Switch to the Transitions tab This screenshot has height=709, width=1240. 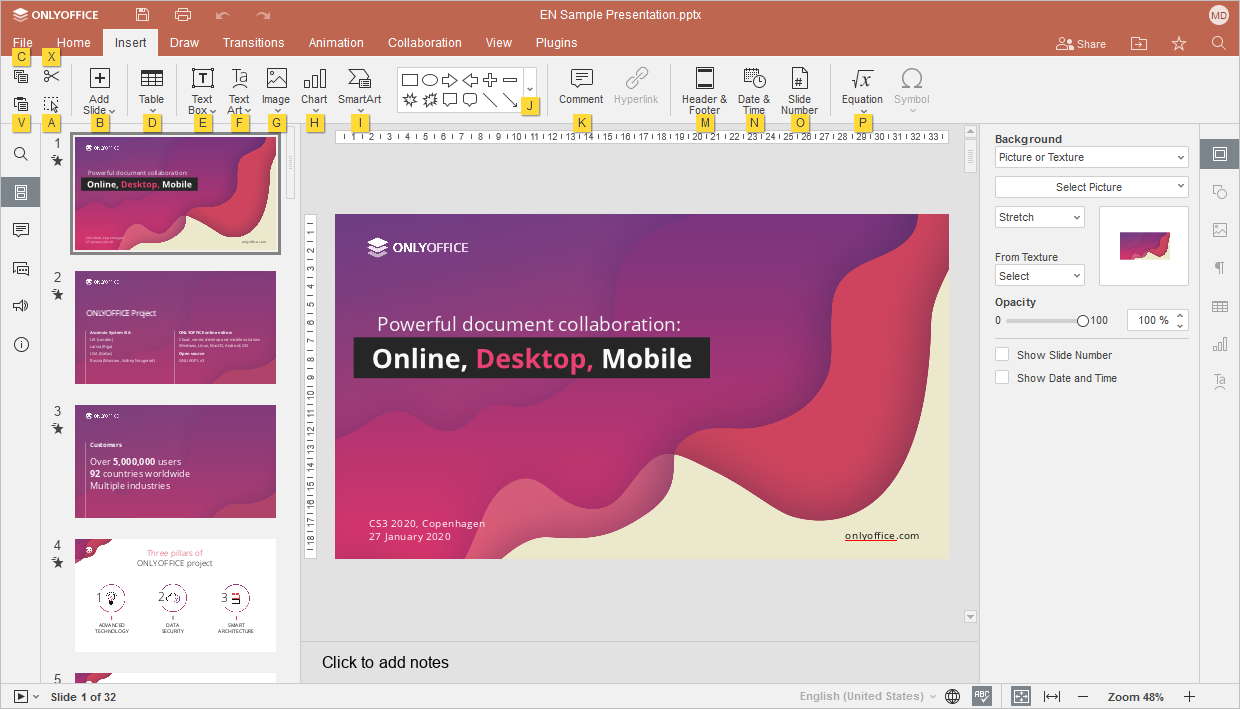[253, 43]
